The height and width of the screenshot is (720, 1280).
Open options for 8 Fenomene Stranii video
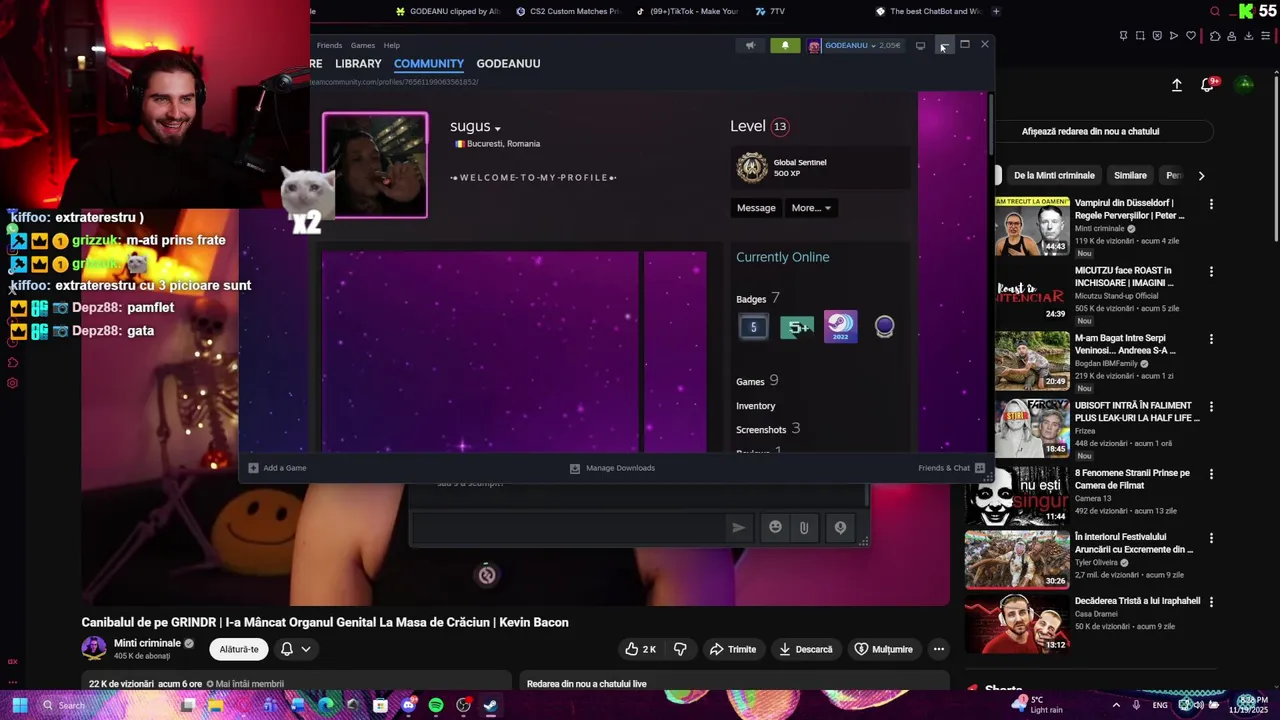(x=1211, y=474)
